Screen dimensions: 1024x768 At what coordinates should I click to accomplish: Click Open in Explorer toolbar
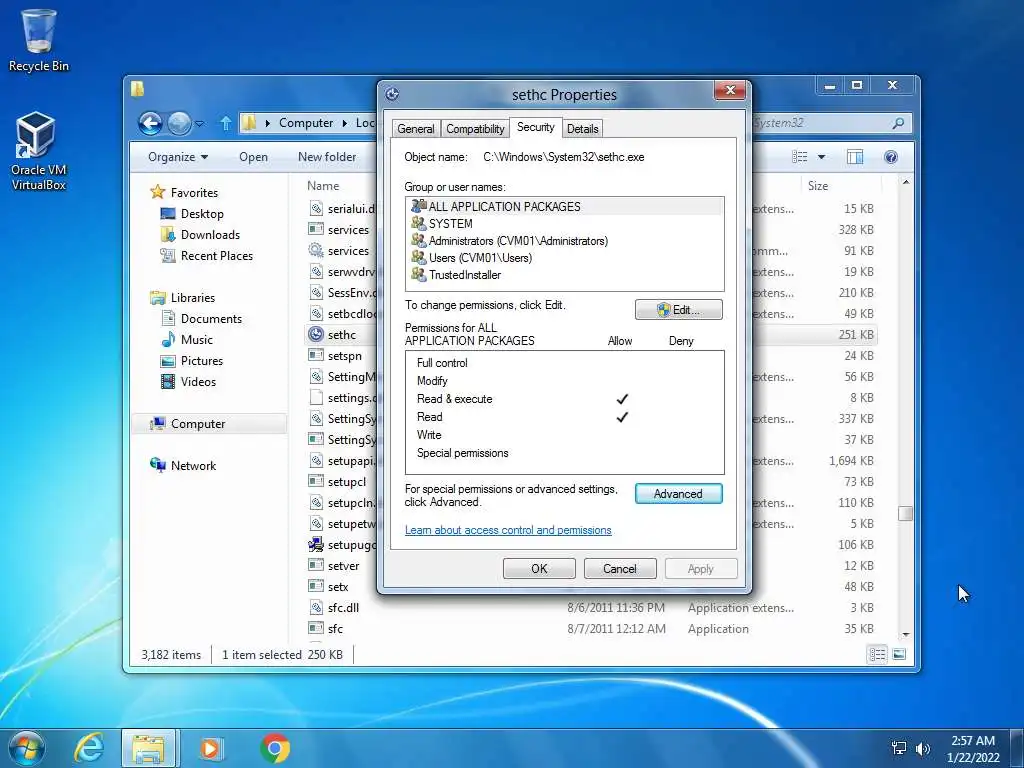[x=253, y=157]
